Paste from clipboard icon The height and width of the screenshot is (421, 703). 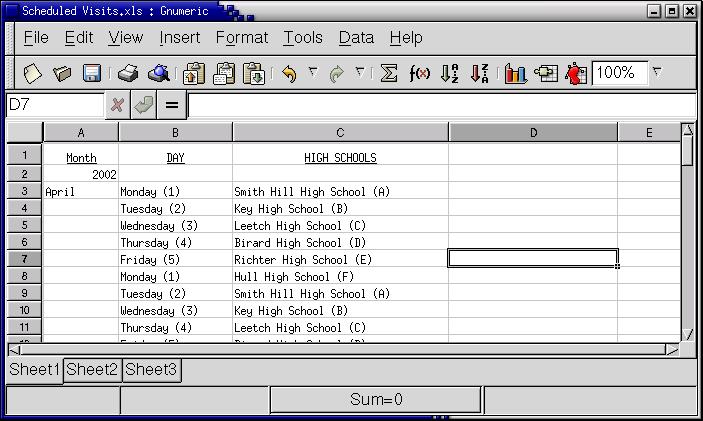coord(254,73)
